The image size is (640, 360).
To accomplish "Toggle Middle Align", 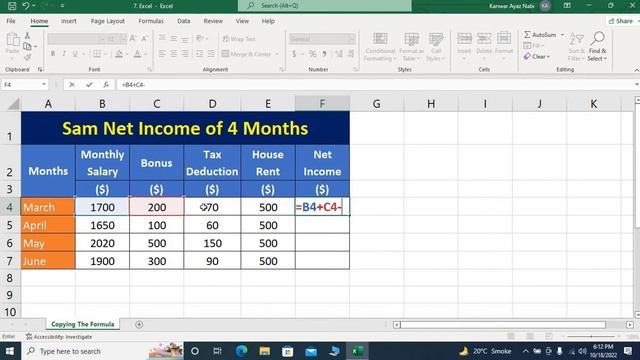I will pyautogui.click(x=173, y=38).
